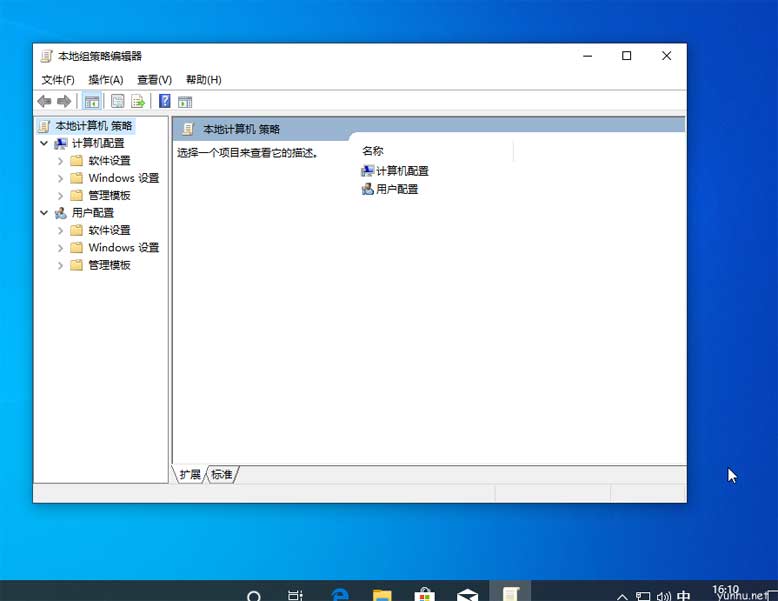Collapse the 用户配置 tree node

(x=44, y=213)
